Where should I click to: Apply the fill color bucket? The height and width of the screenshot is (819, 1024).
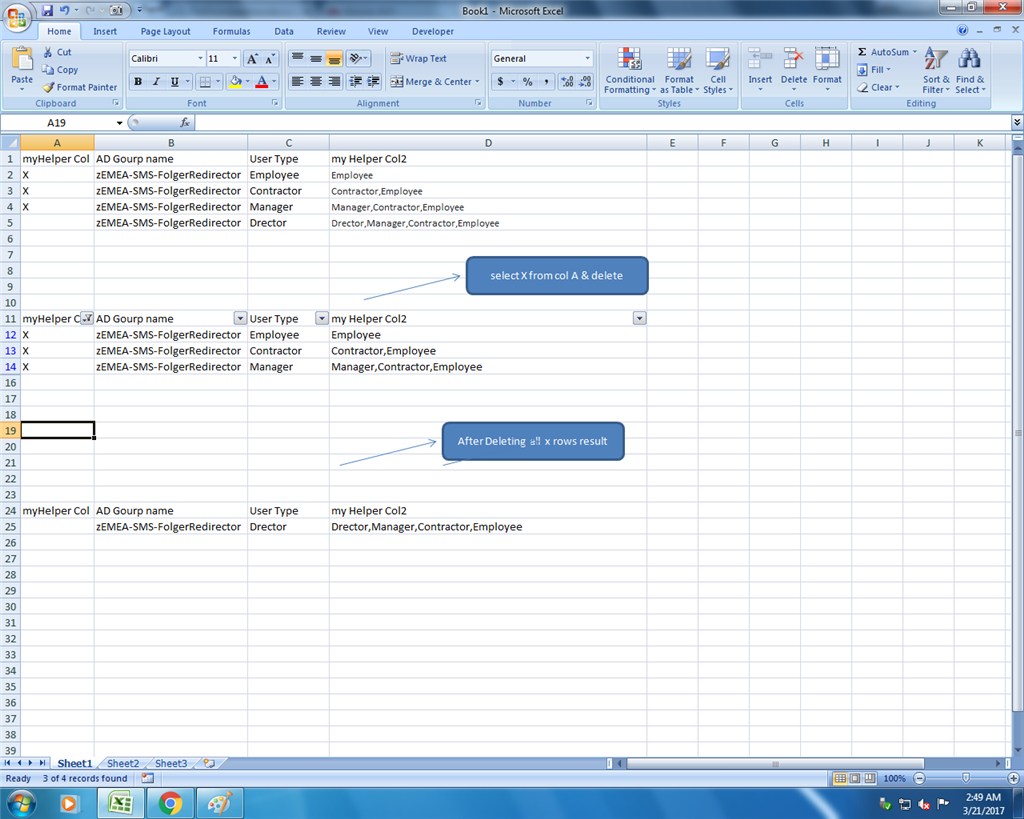pos(236,82)
